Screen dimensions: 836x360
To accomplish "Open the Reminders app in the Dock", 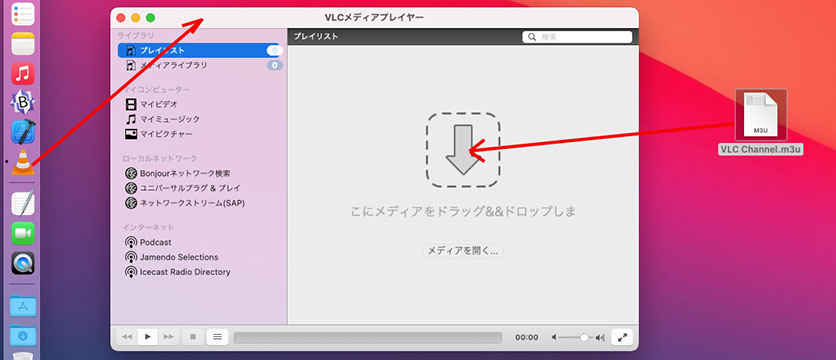I will [x=23, y=14].
